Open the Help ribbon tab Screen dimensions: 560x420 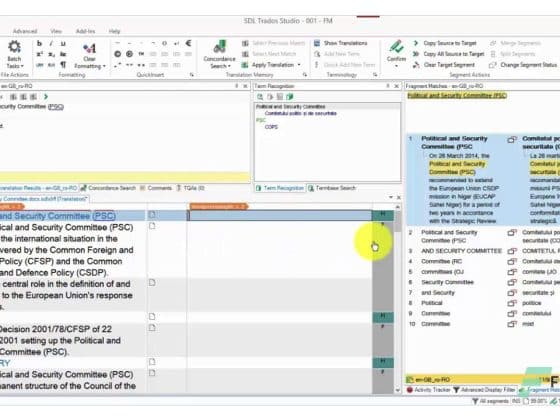(114, 31)
